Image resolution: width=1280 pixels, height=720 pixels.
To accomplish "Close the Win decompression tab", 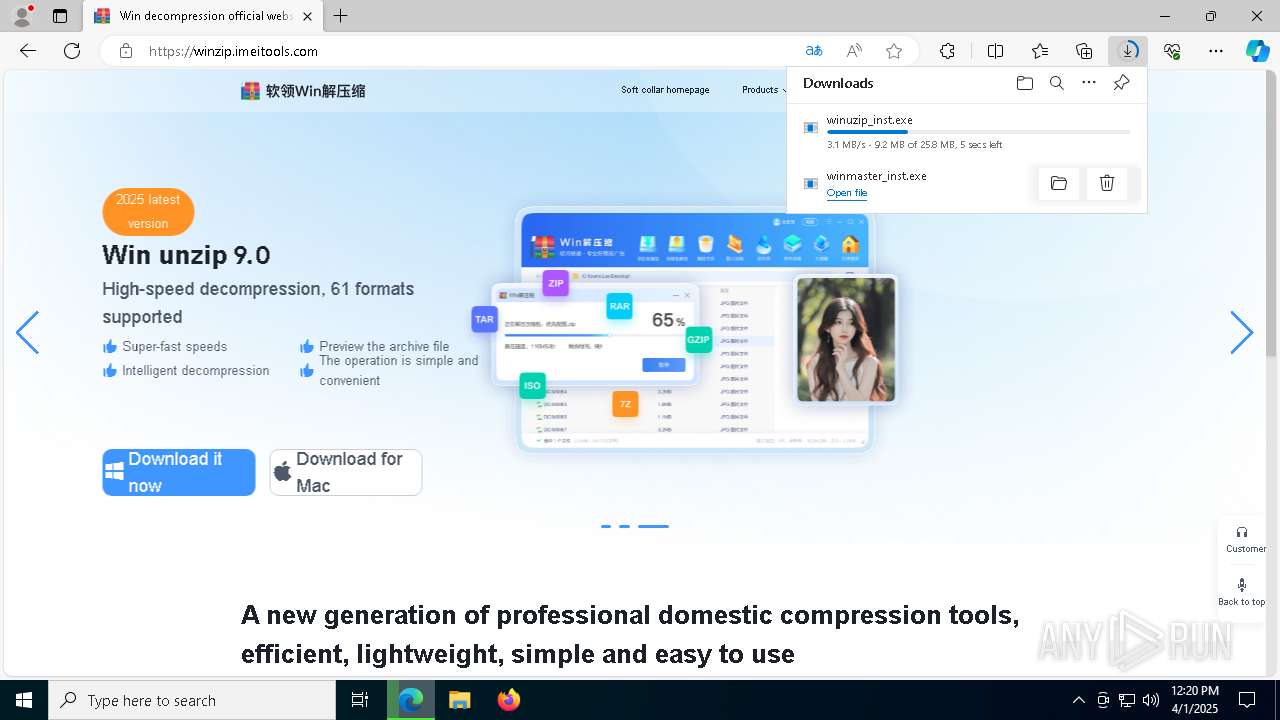I will click(x=308, y=16).
